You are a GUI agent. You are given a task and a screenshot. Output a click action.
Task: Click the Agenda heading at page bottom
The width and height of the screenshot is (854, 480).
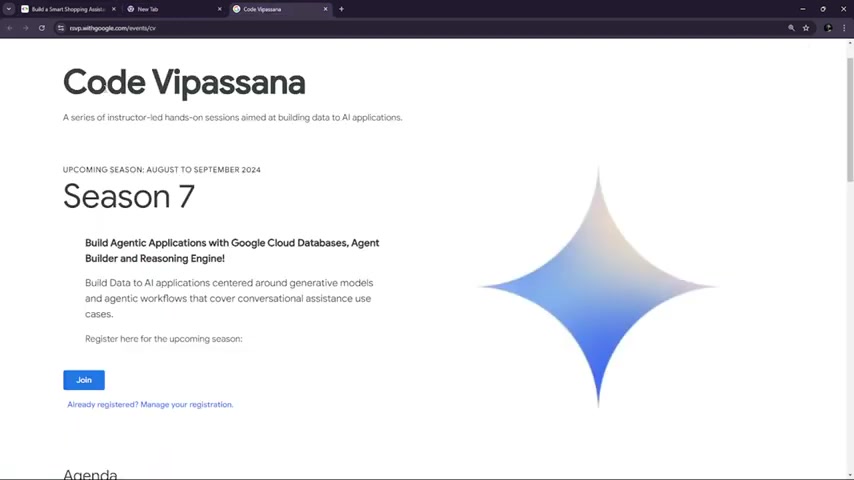coord(90,474)
